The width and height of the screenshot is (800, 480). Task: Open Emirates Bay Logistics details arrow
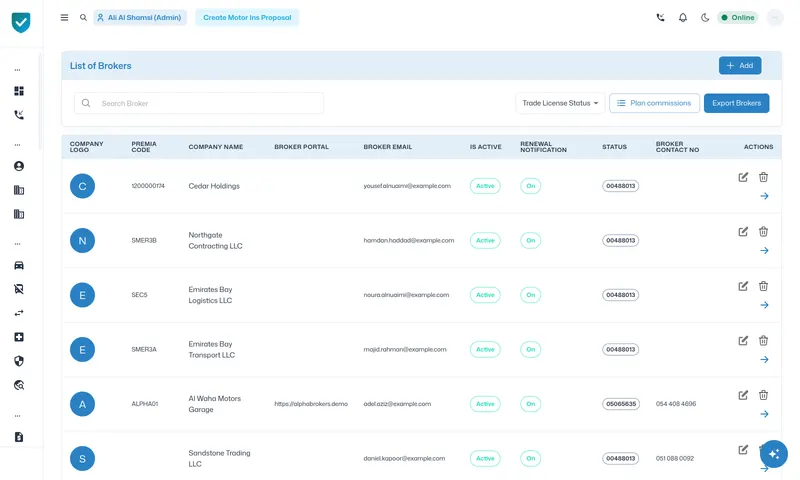(x=764, y=305)
